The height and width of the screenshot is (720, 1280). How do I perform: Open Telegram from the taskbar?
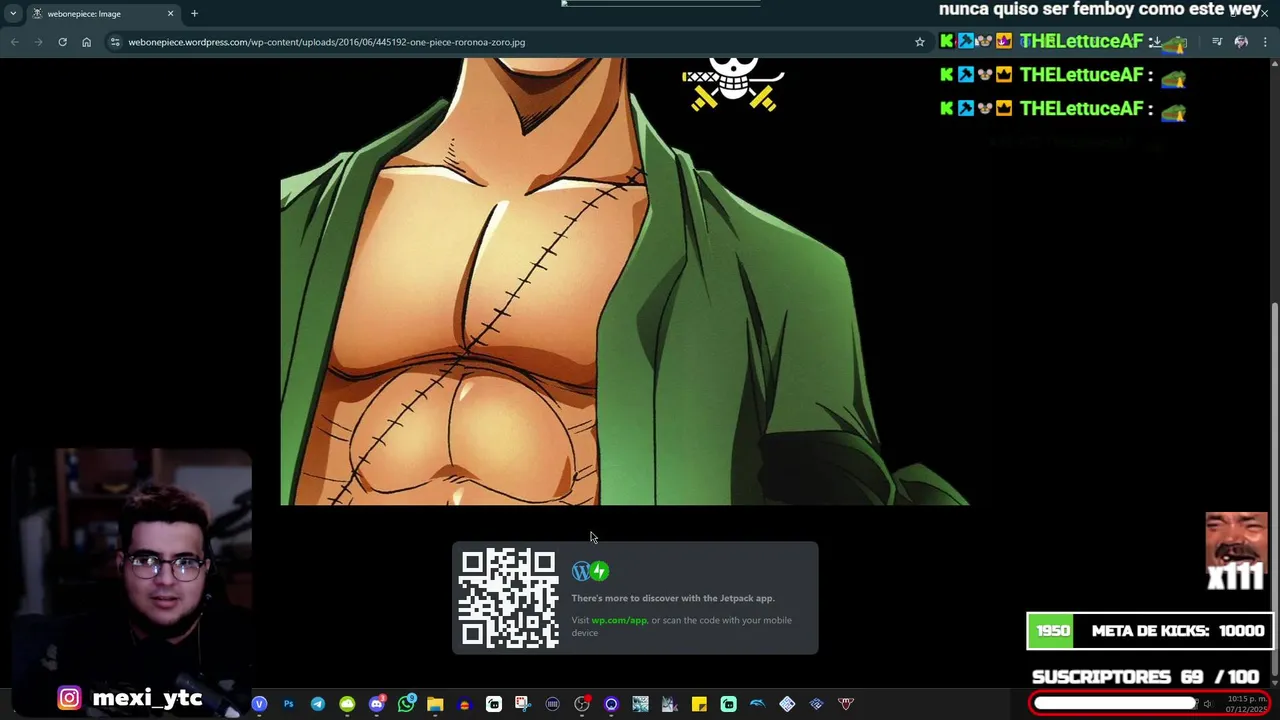click(x=318, y=704)
